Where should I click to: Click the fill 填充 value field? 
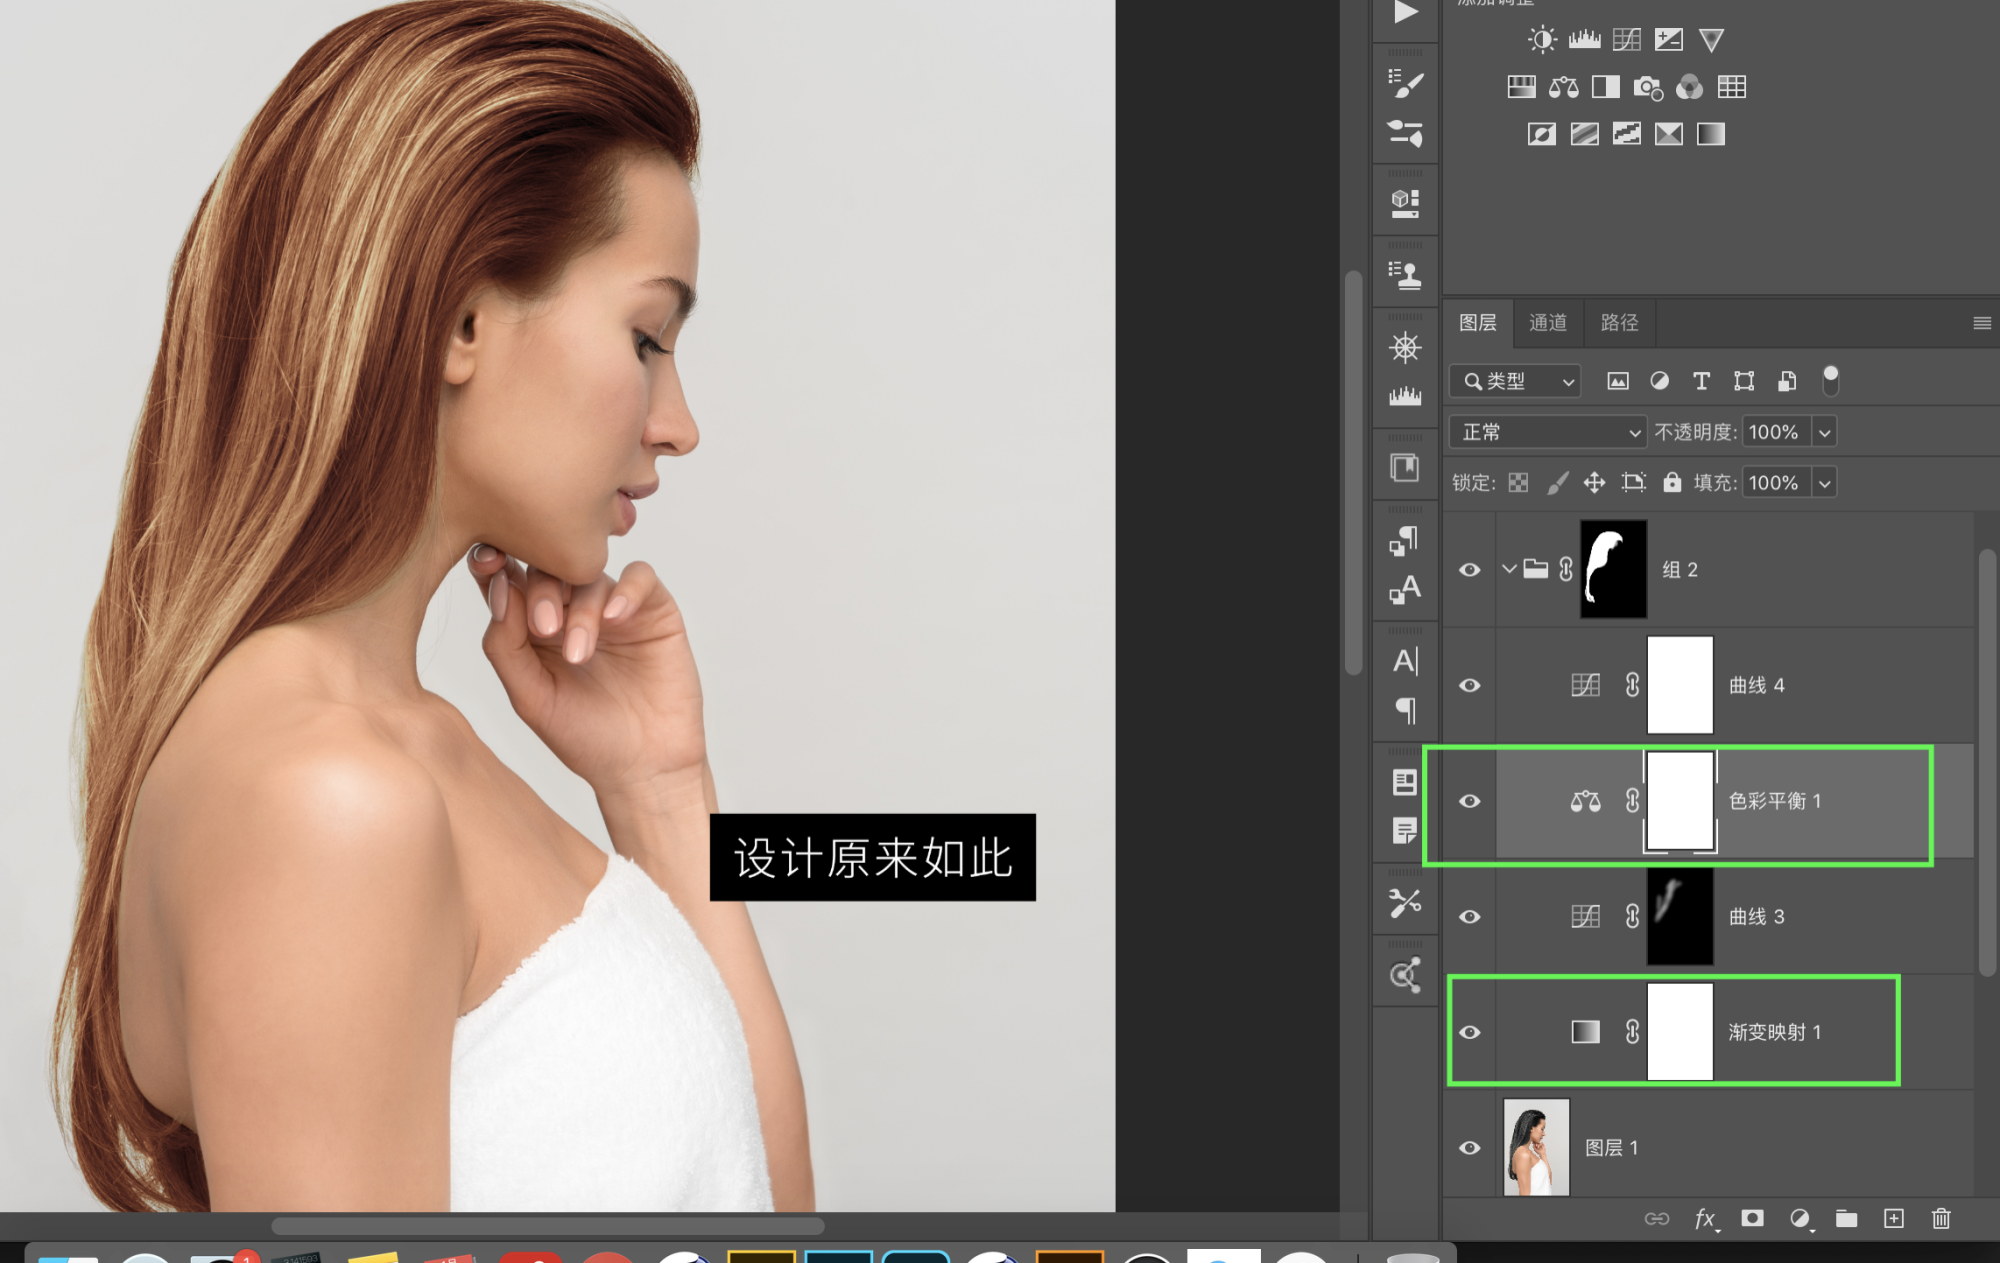click(x=1774, y=483)
